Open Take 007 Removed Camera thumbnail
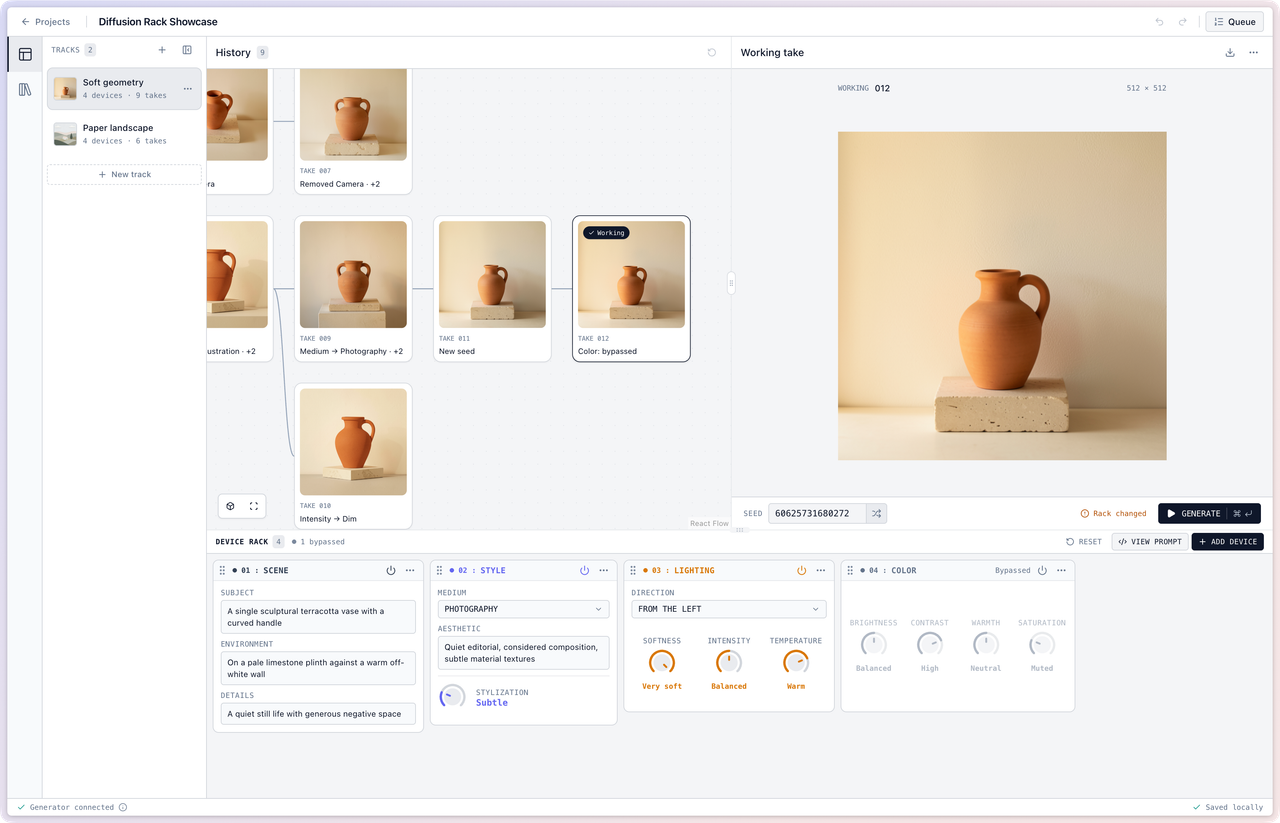This screenshot has height=823, width=1280. click(x=353, y=114)
